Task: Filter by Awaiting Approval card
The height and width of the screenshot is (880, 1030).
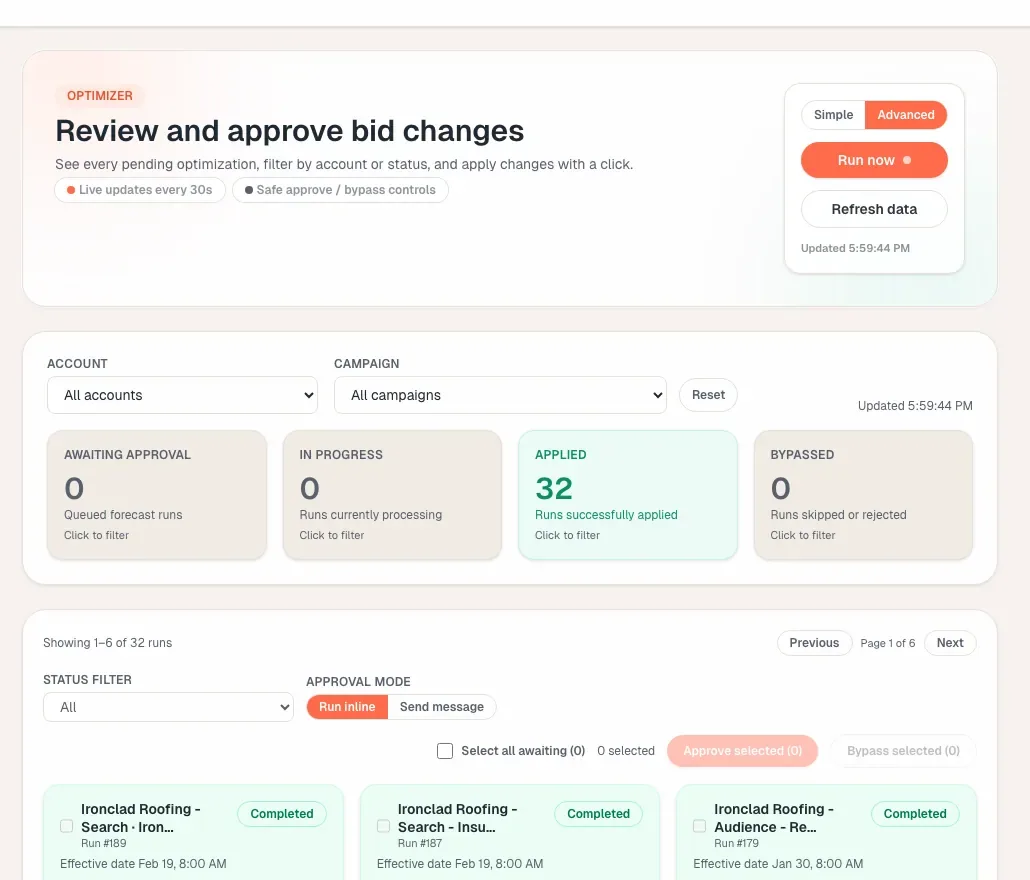Action: [157, 495]
